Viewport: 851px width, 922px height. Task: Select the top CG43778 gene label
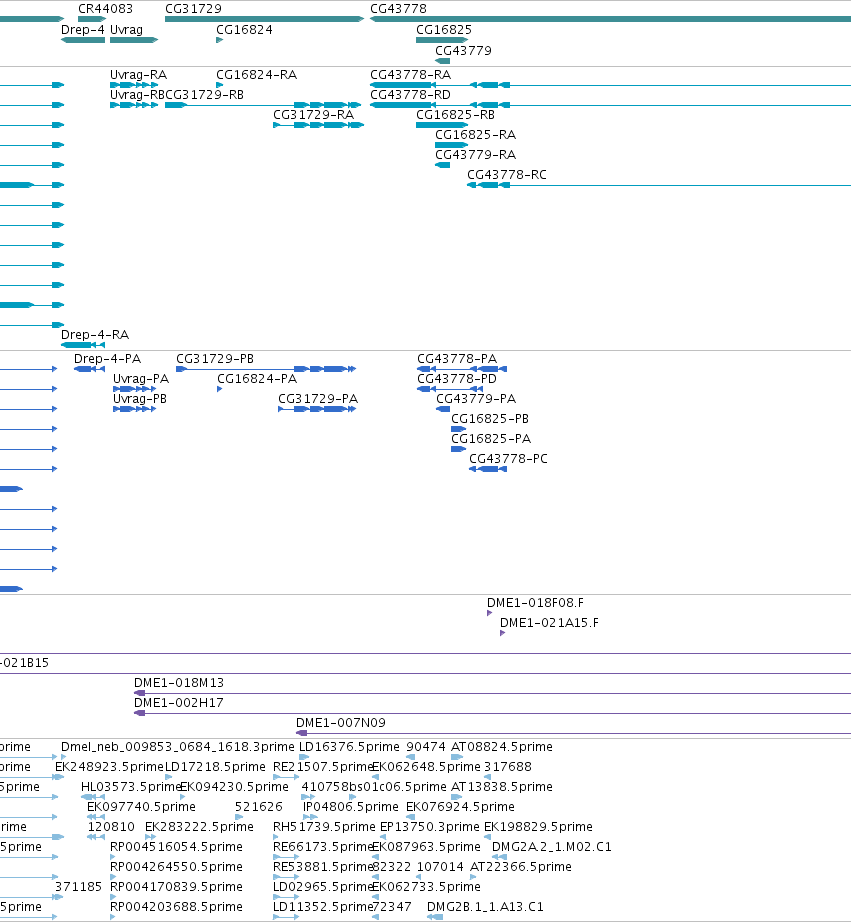click(398, 9)
